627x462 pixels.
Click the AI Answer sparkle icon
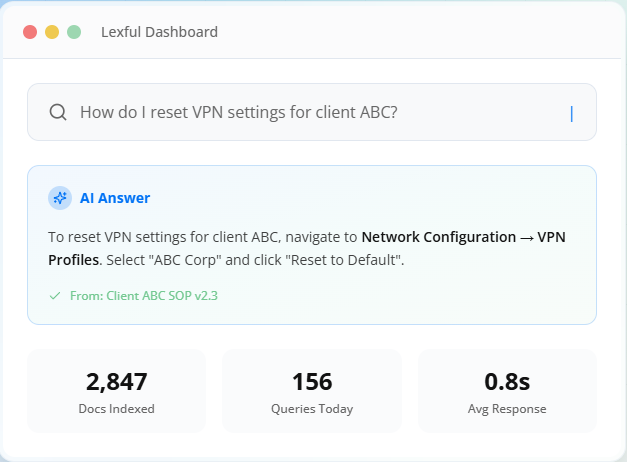[x=60, y=198]
